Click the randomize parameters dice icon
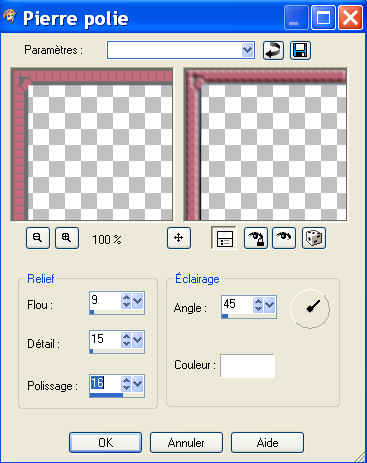This screenshot has height=463, width=367. pyautogui.click(x=314, y=238)
